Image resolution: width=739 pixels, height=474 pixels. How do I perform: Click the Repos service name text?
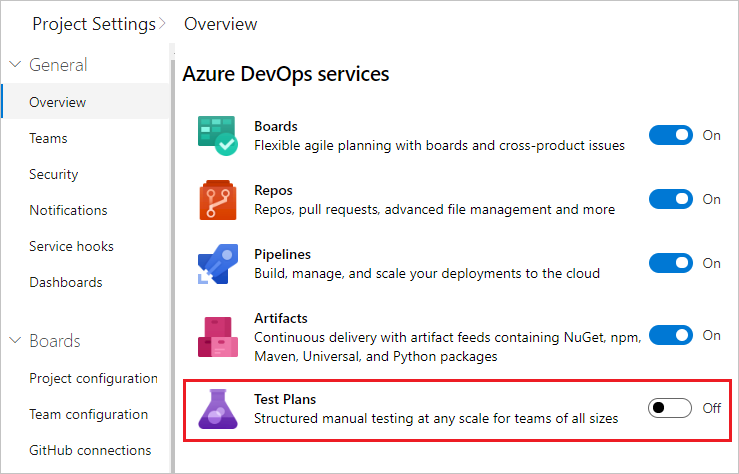coord(273,190)
